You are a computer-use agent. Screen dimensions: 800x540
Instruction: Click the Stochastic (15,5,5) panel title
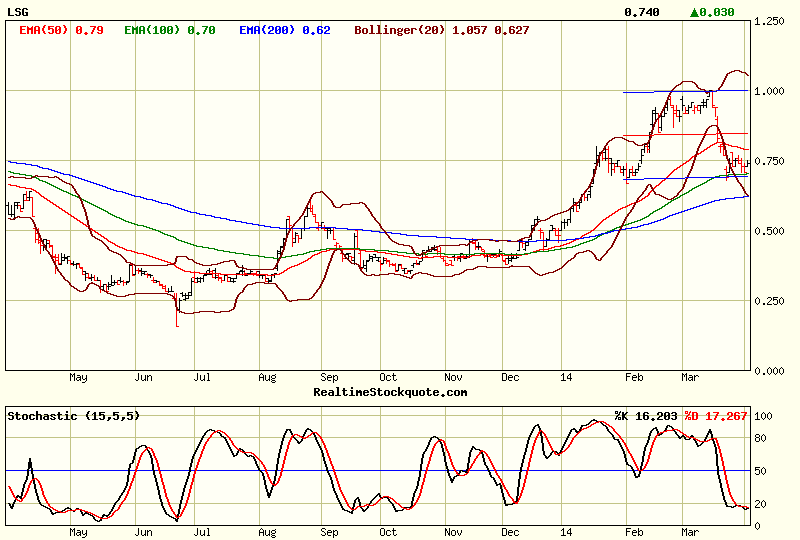[73, 416]
